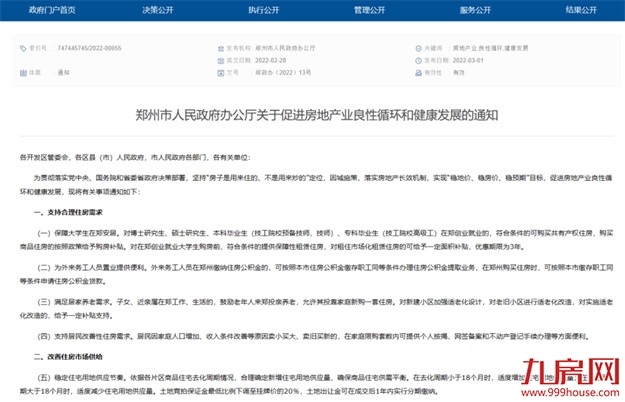Viewport: 625px width, 402px height.
Task: Select the written date 2022-02-28
Action: (x=271, y=61)
